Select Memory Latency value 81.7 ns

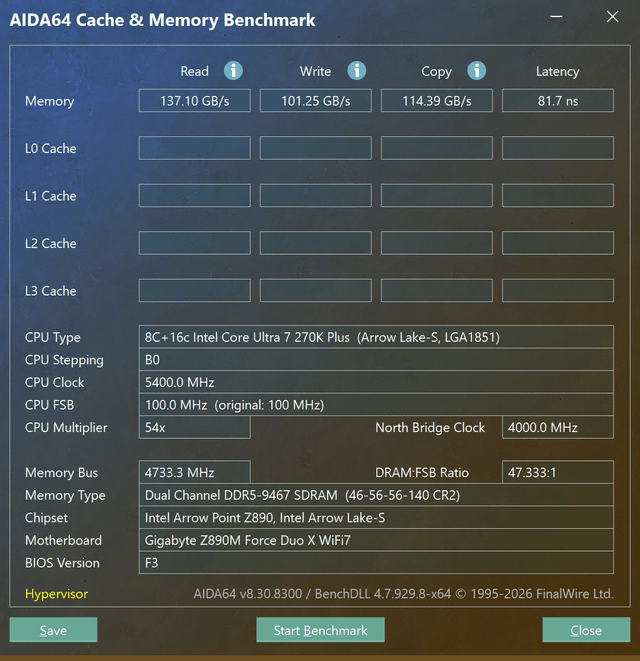pos(558,101)
